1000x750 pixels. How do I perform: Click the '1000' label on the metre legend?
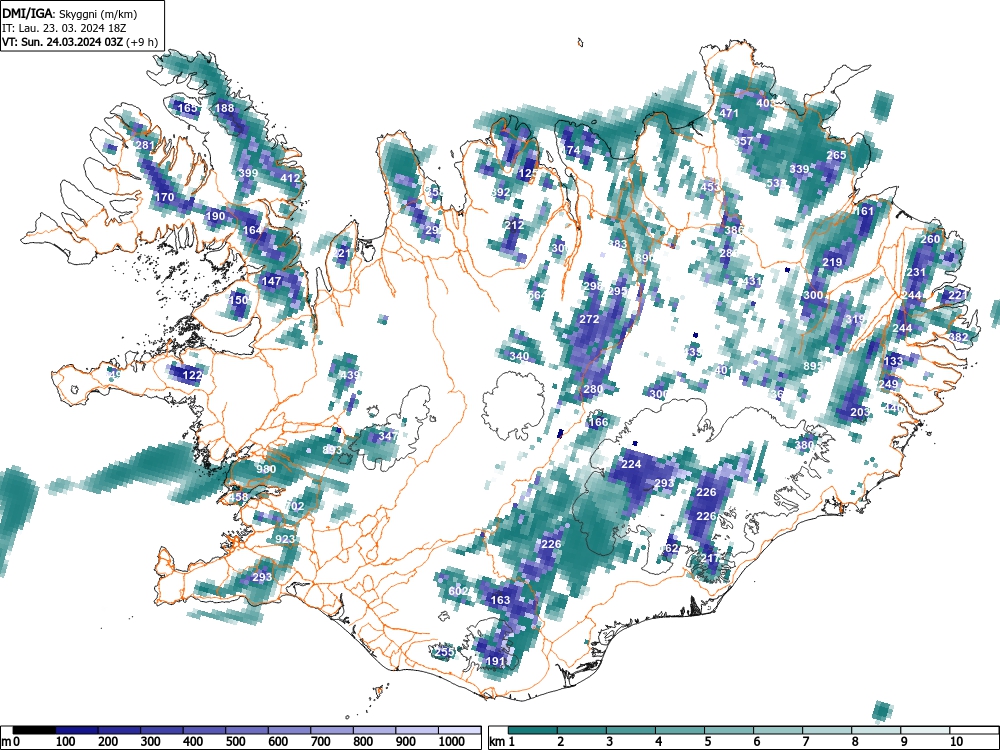coord(452,742)
